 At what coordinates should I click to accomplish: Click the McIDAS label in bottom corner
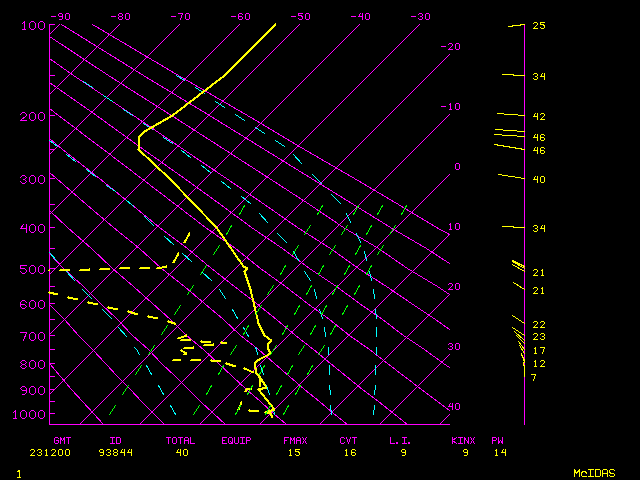593,472
